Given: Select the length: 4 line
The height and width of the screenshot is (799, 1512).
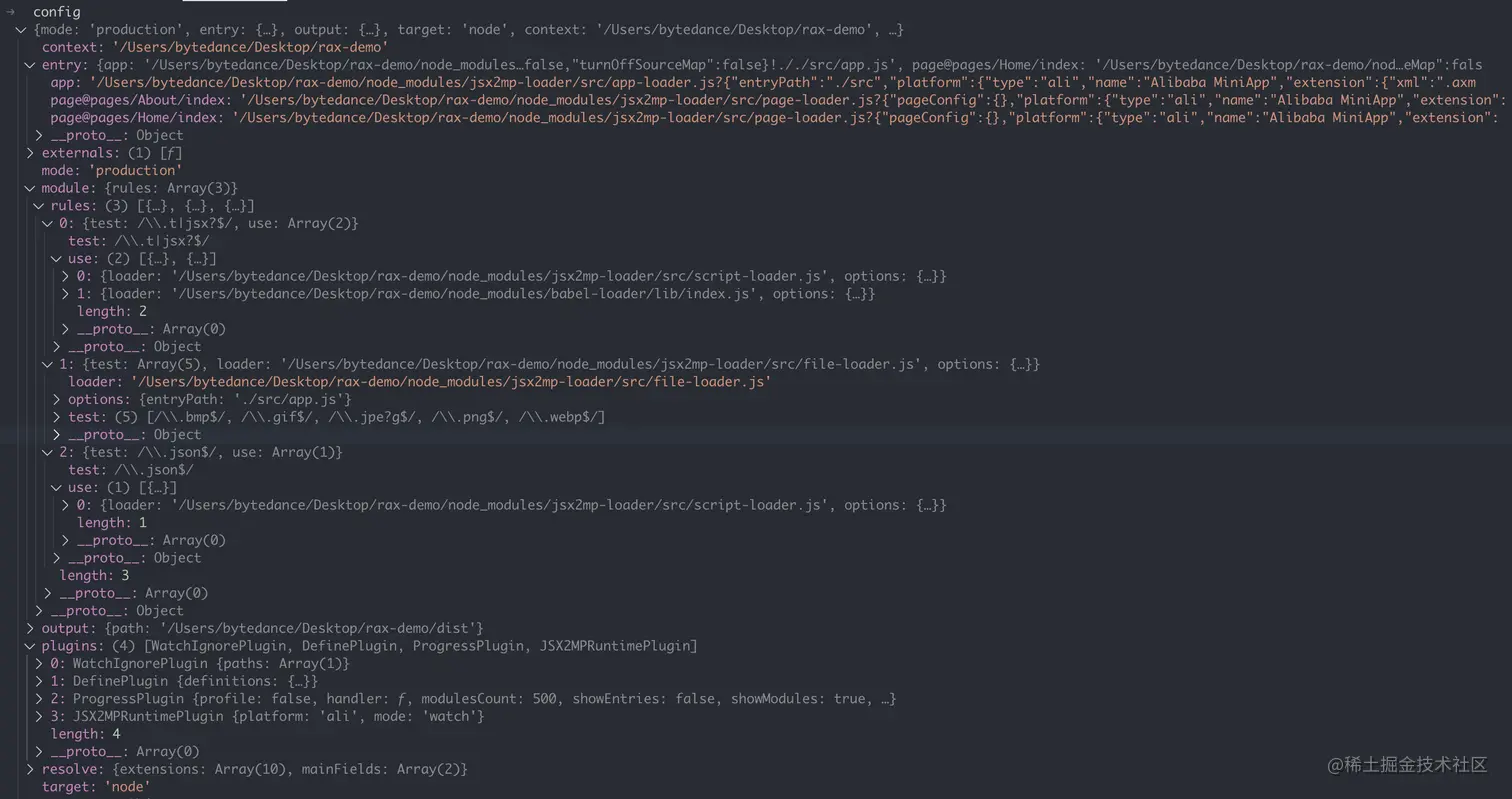Looking at the screenshot, I should tap(85, 734).
